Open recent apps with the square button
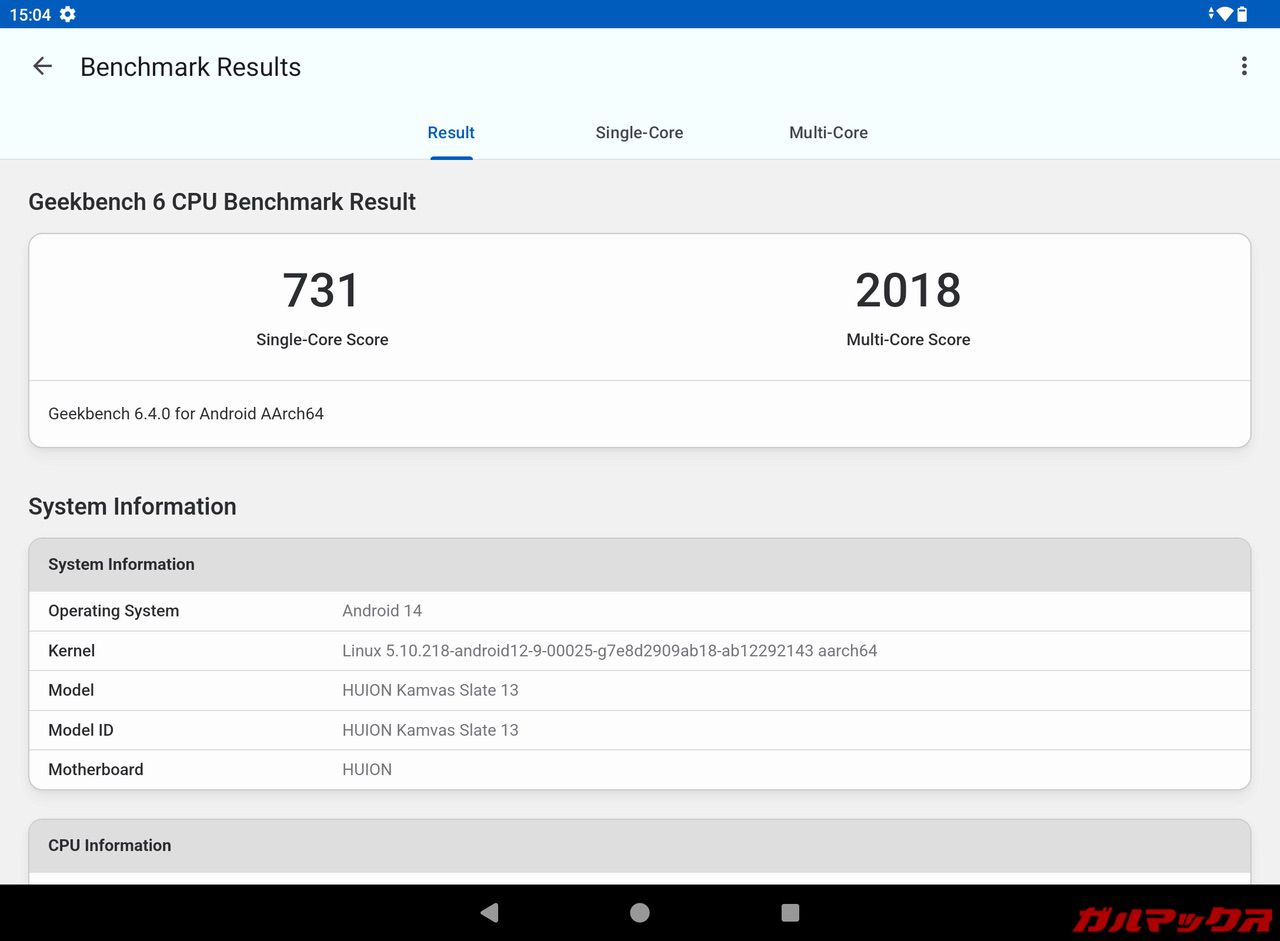 pos(790,912)
